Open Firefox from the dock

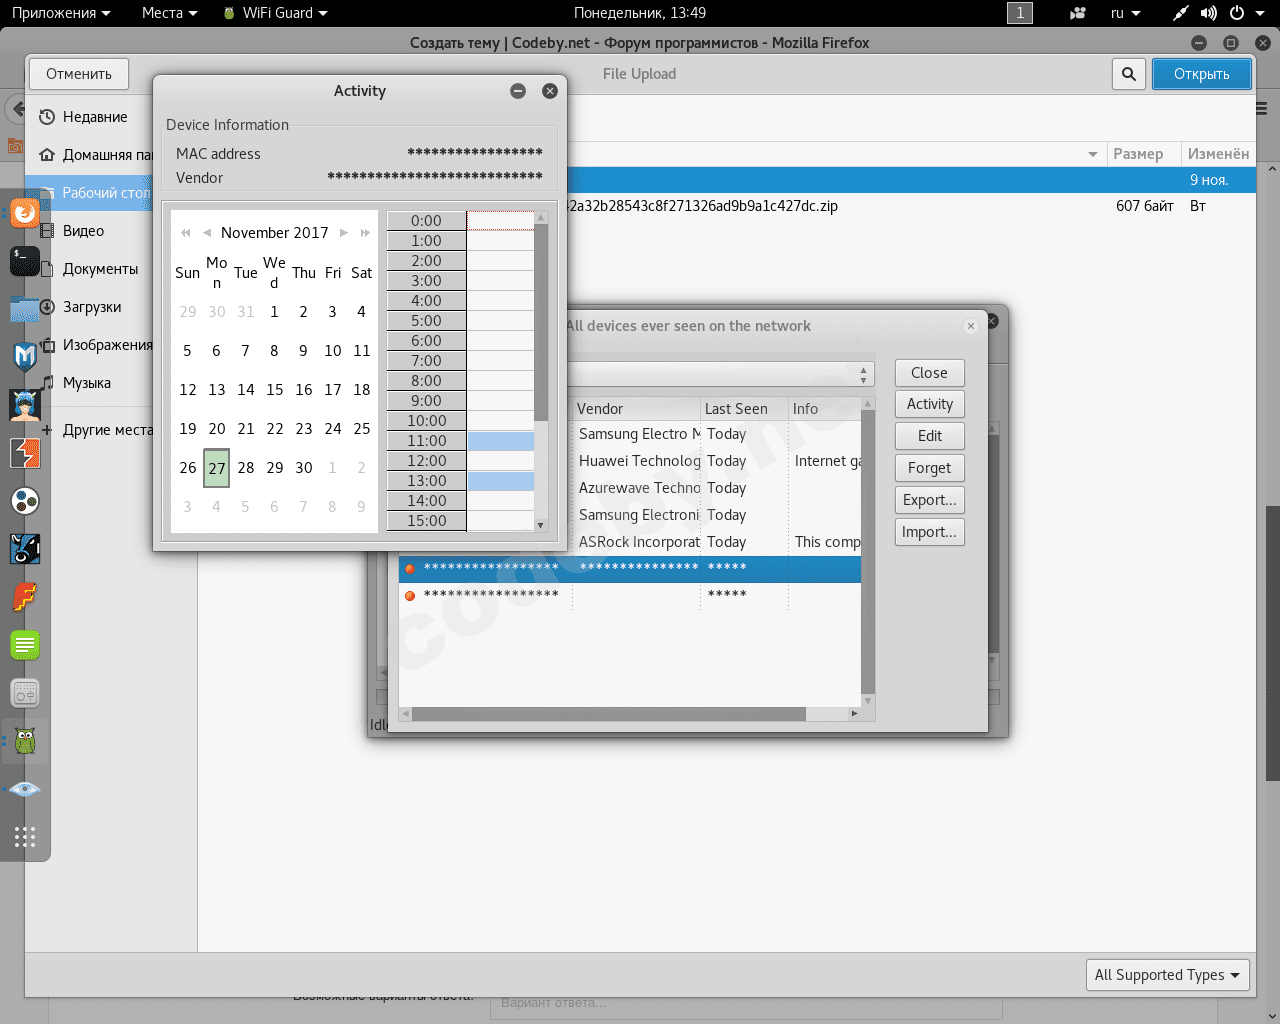click(24, 213)
